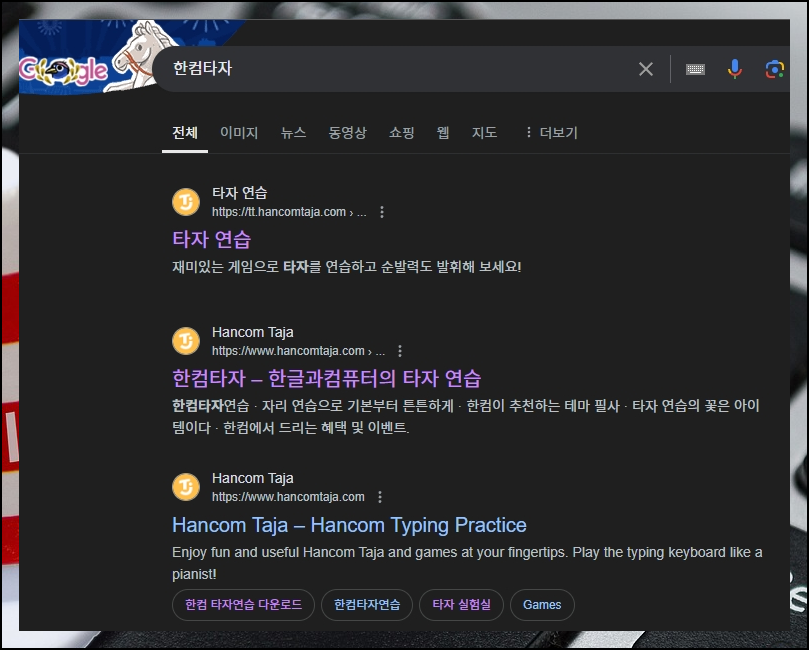The image size is (809, 650).
Task: Click the site name 타자 연습 above the first URL
Action: (x=239, y=193)
